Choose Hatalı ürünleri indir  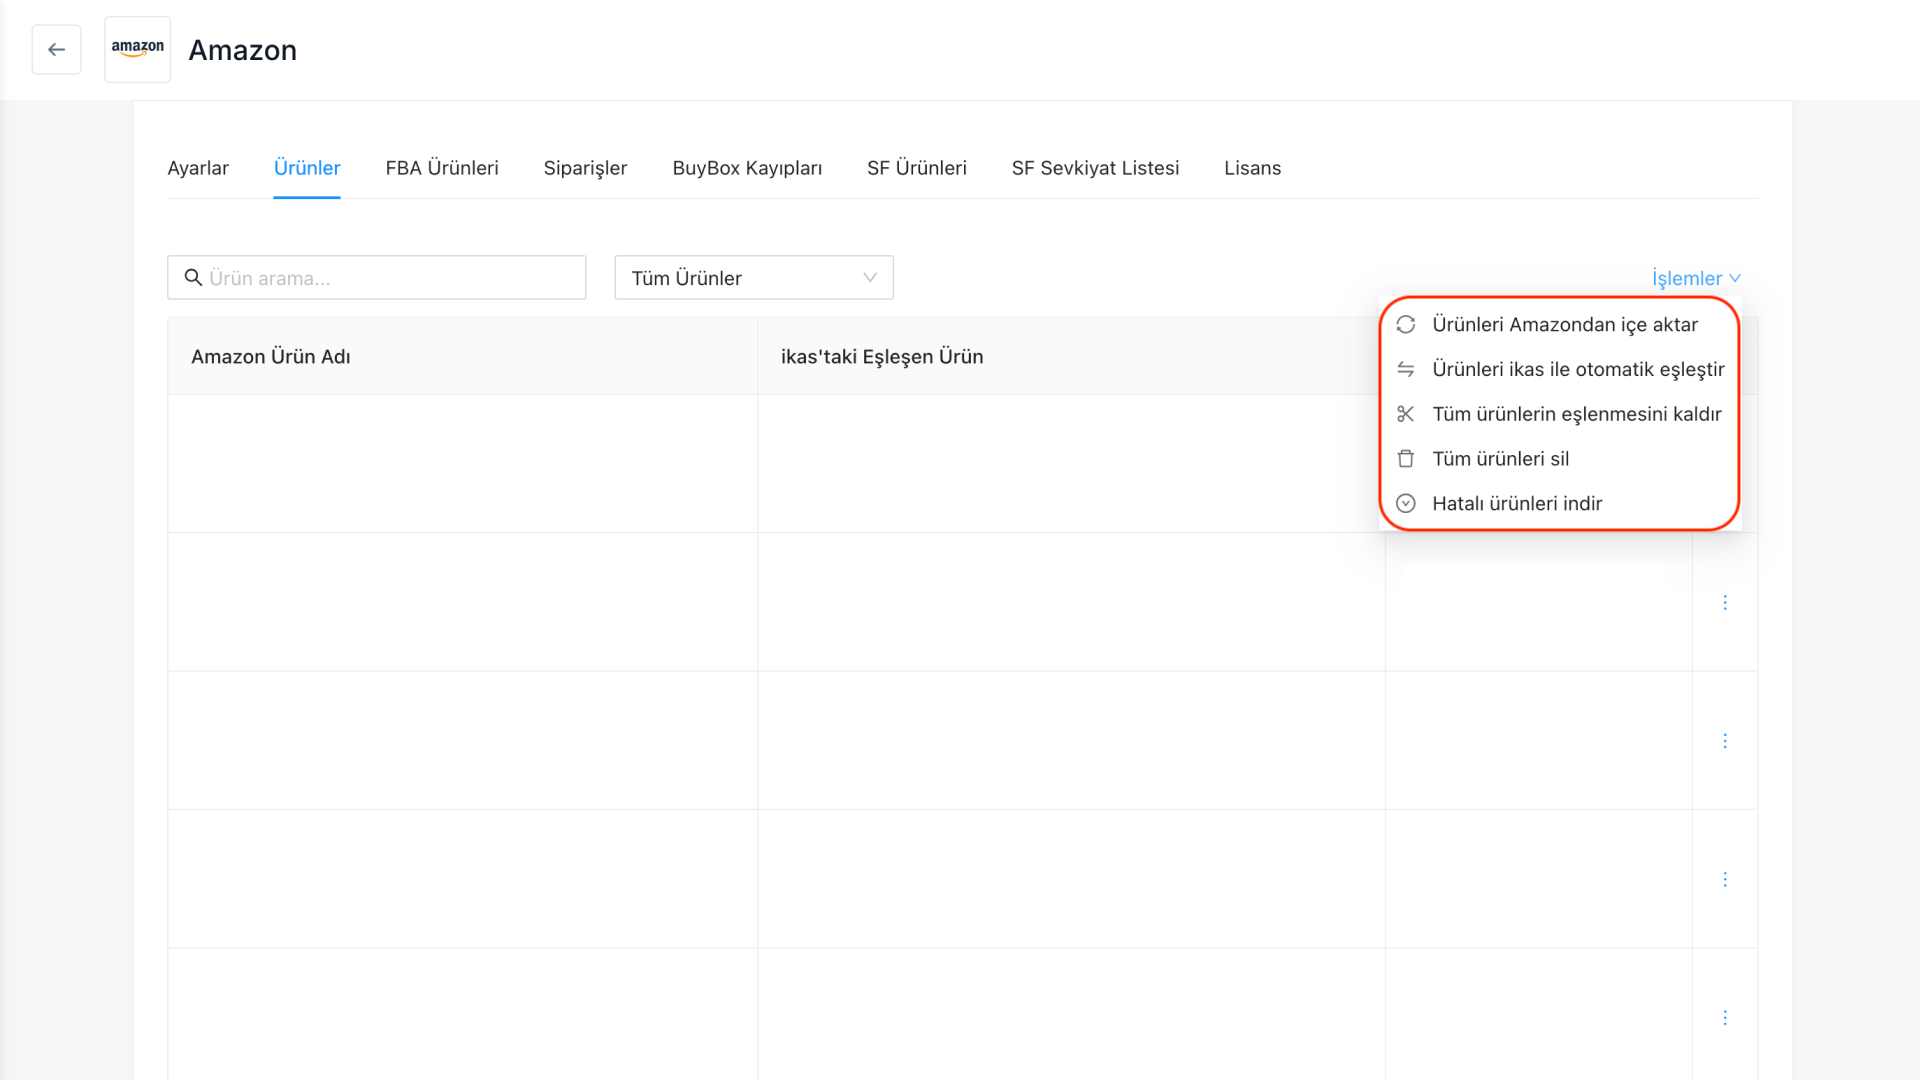pyautogui.click(x=1560, y=503)
